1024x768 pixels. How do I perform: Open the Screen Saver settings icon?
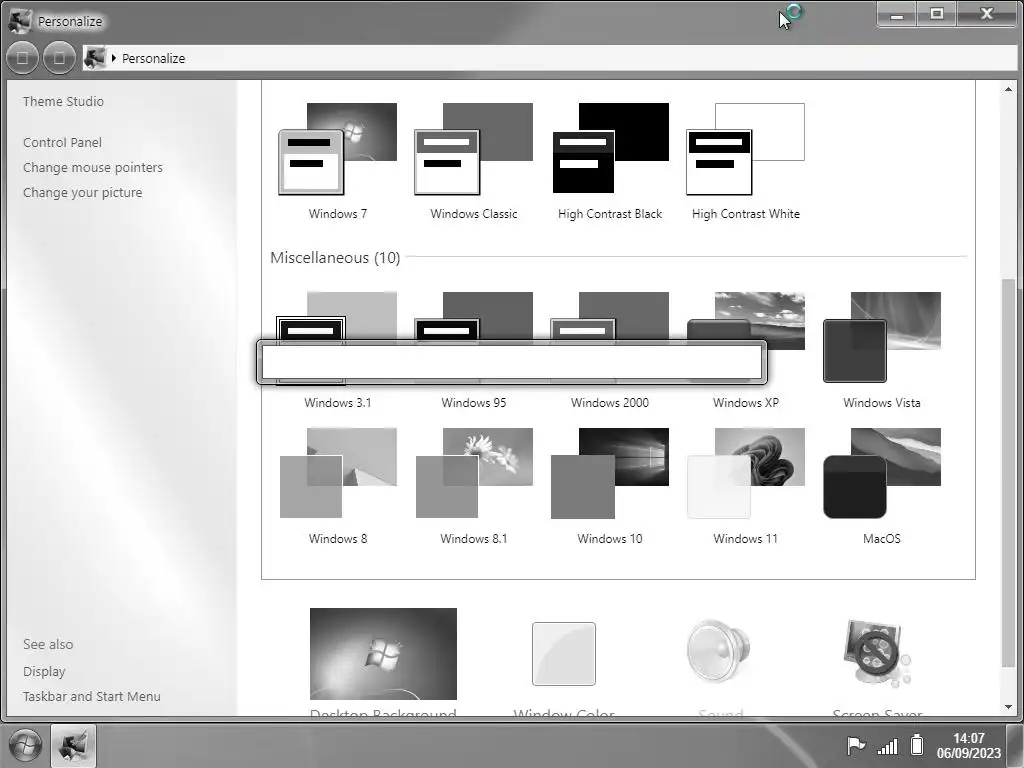876,654
